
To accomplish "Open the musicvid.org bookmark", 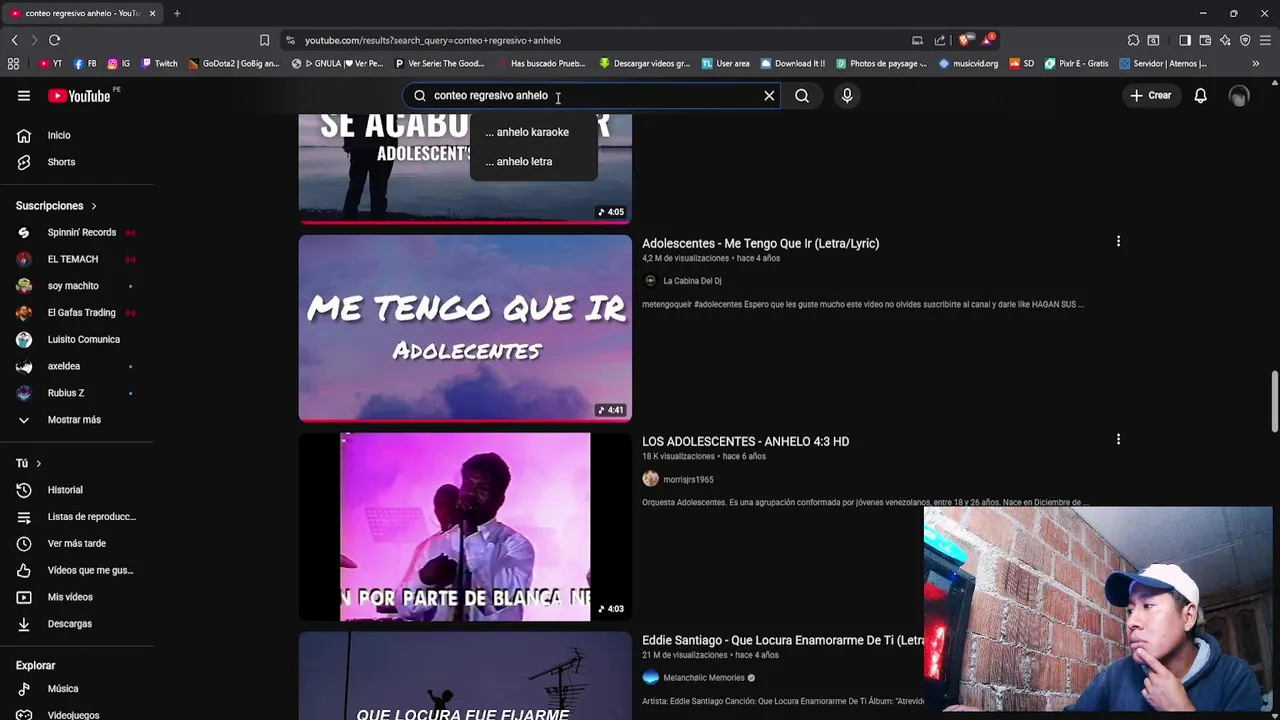I will point(968,63).
